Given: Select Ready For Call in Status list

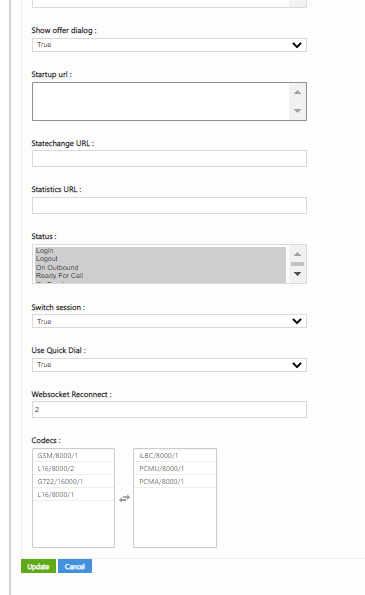Looking at the screenshot, I should [160, 276].
